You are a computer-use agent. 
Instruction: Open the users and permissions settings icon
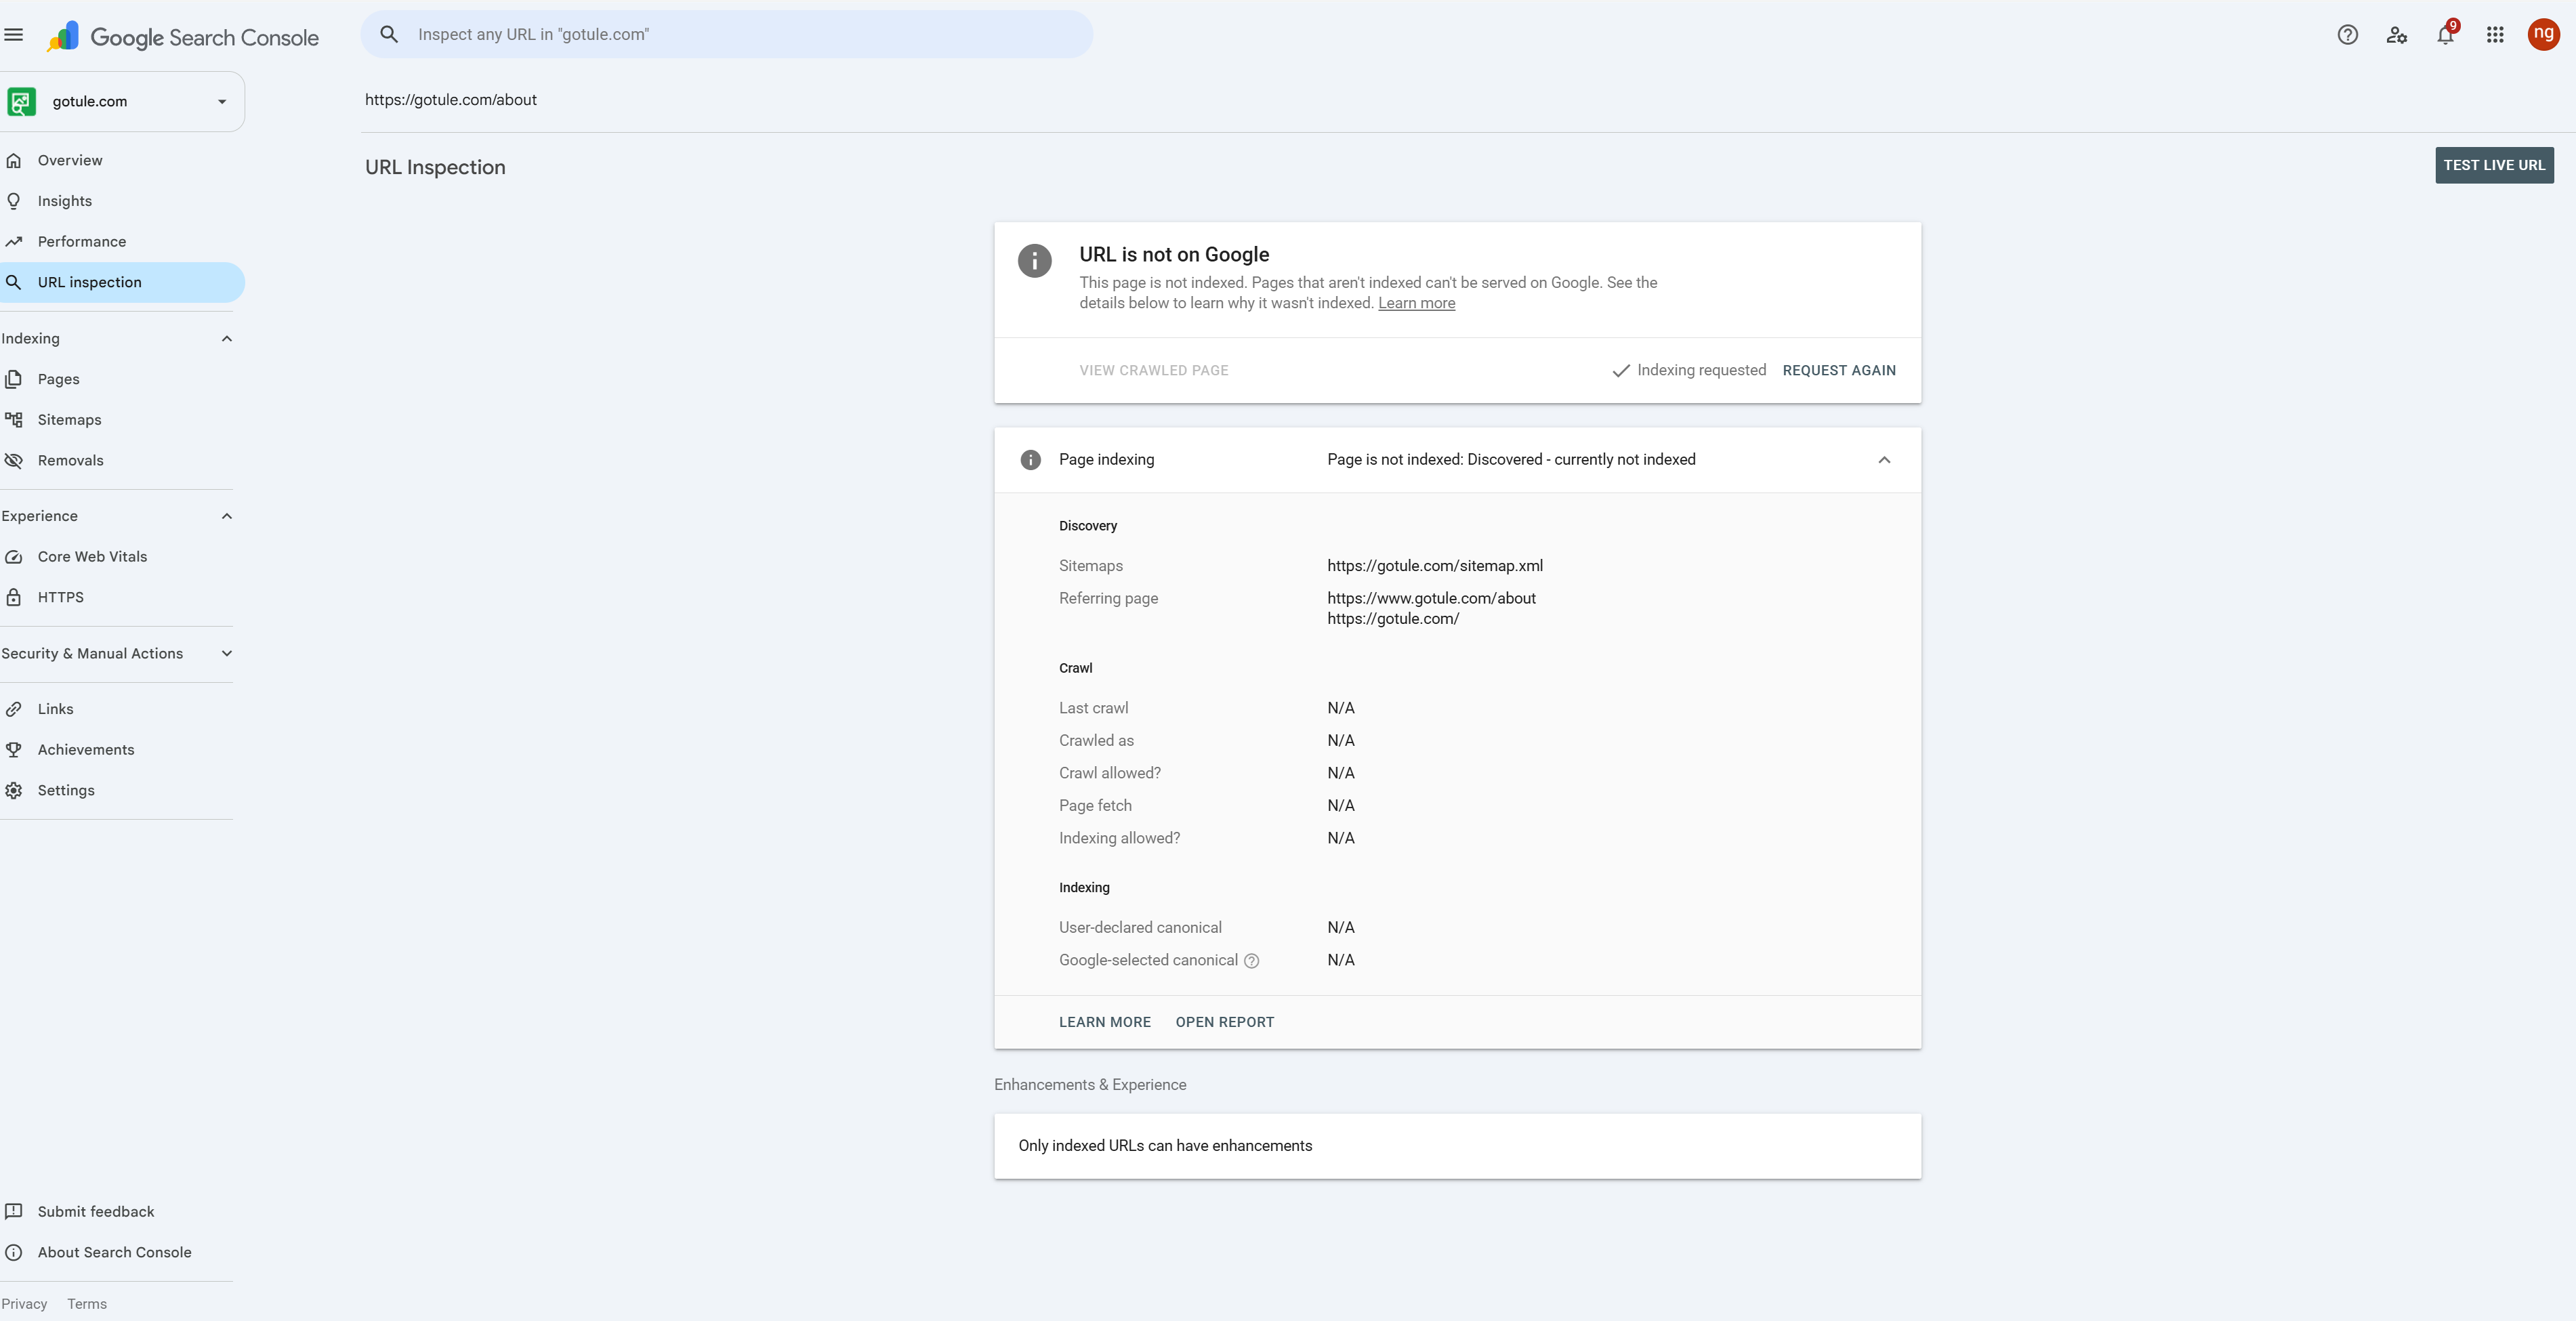tap(2396, 35)
